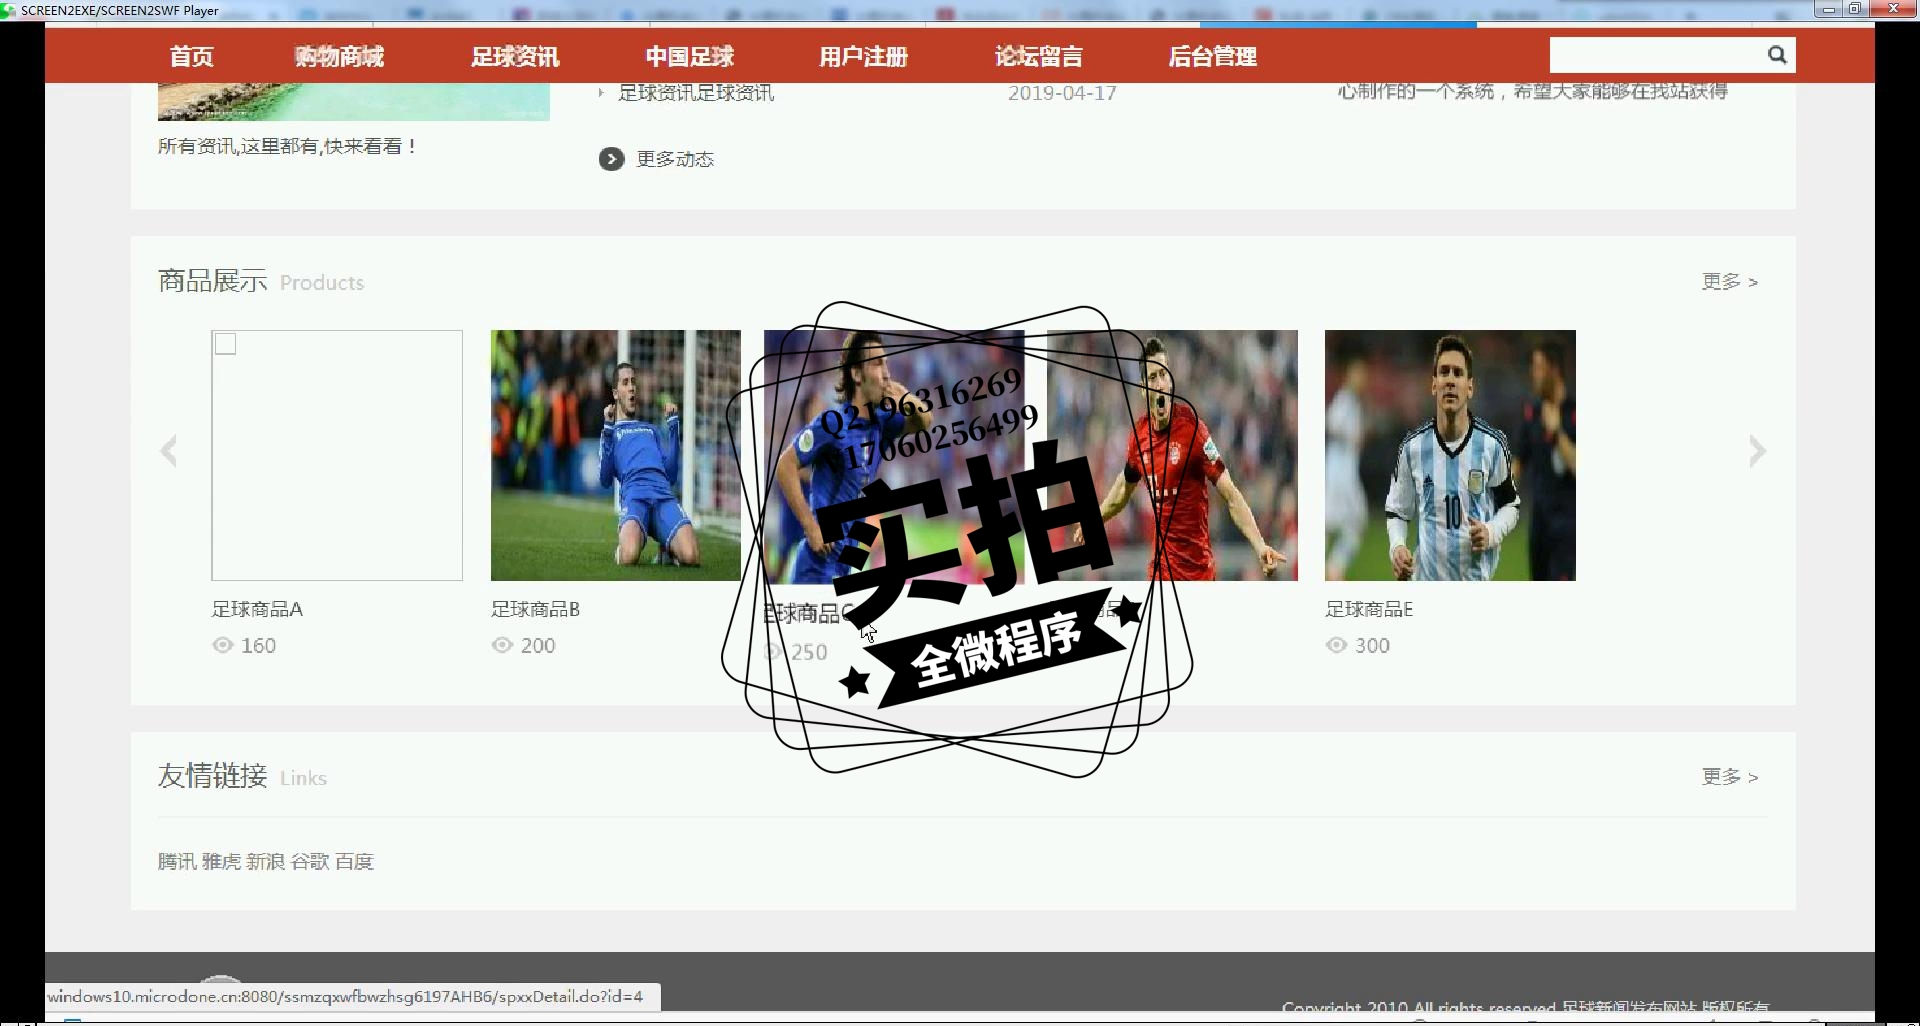Viewport: 1920px width, 1026px height.
Task: Open 百度 friendly link
Action: [x=354, y=862]
